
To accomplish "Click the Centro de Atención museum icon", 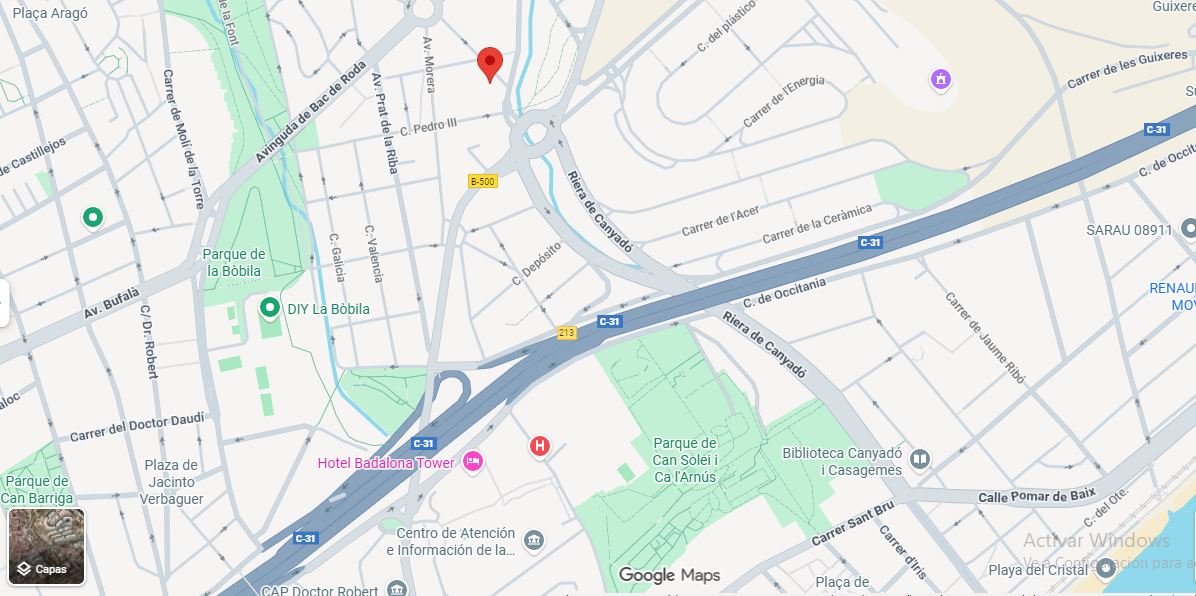I will coord(535,540).
